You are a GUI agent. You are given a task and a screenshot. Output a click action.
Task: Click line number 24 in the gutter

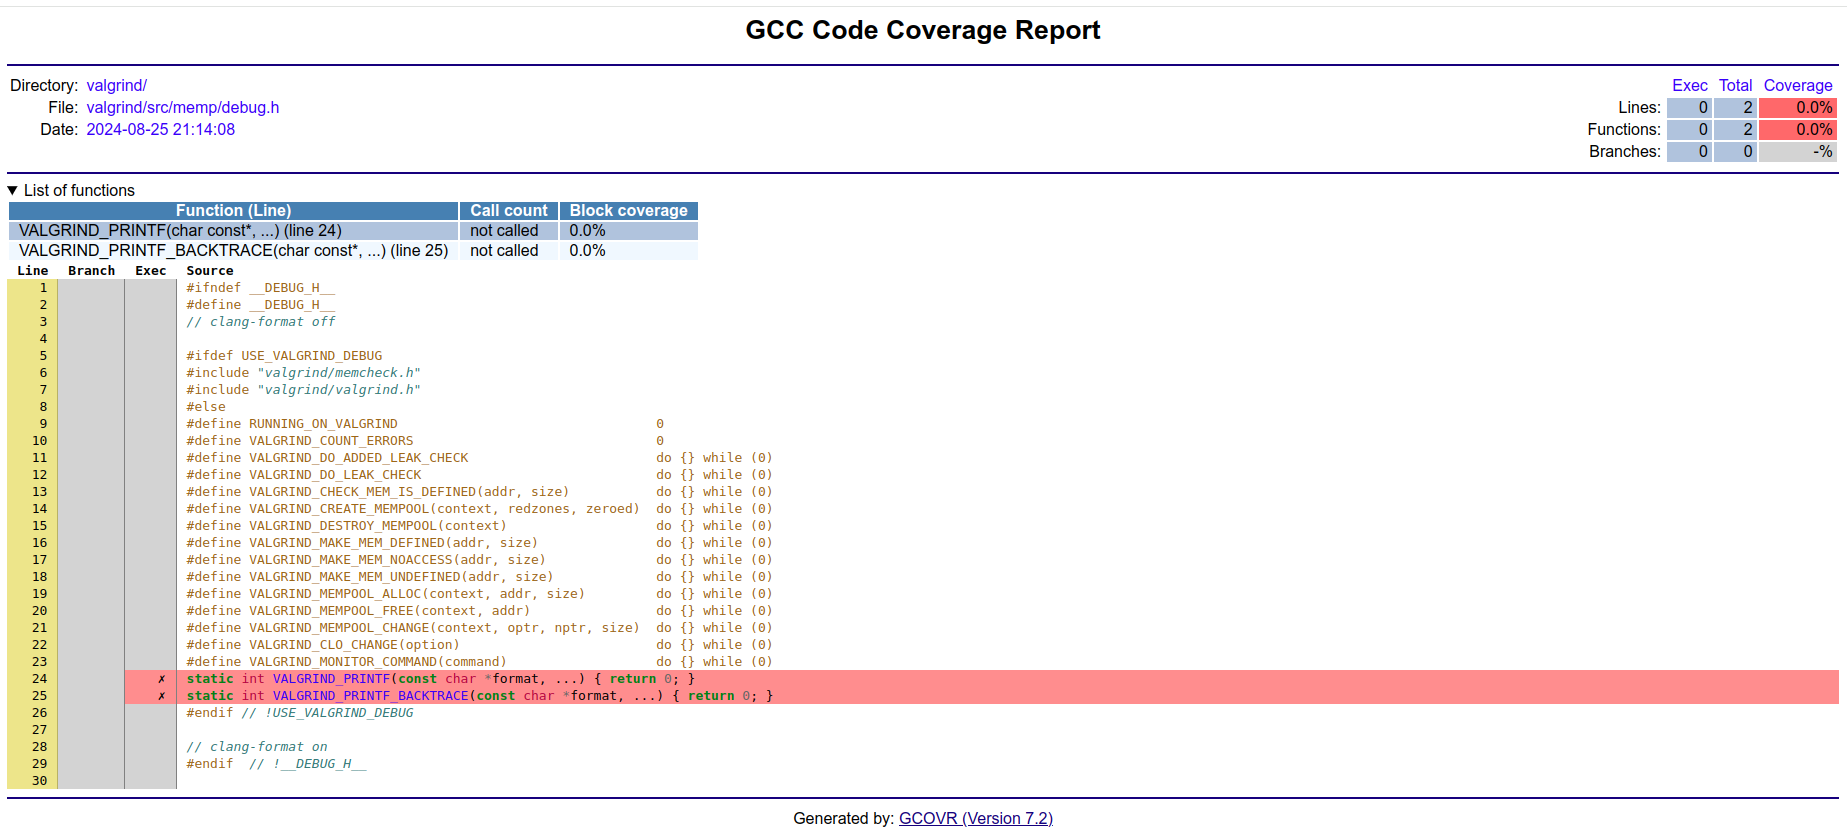click(40, 679)
